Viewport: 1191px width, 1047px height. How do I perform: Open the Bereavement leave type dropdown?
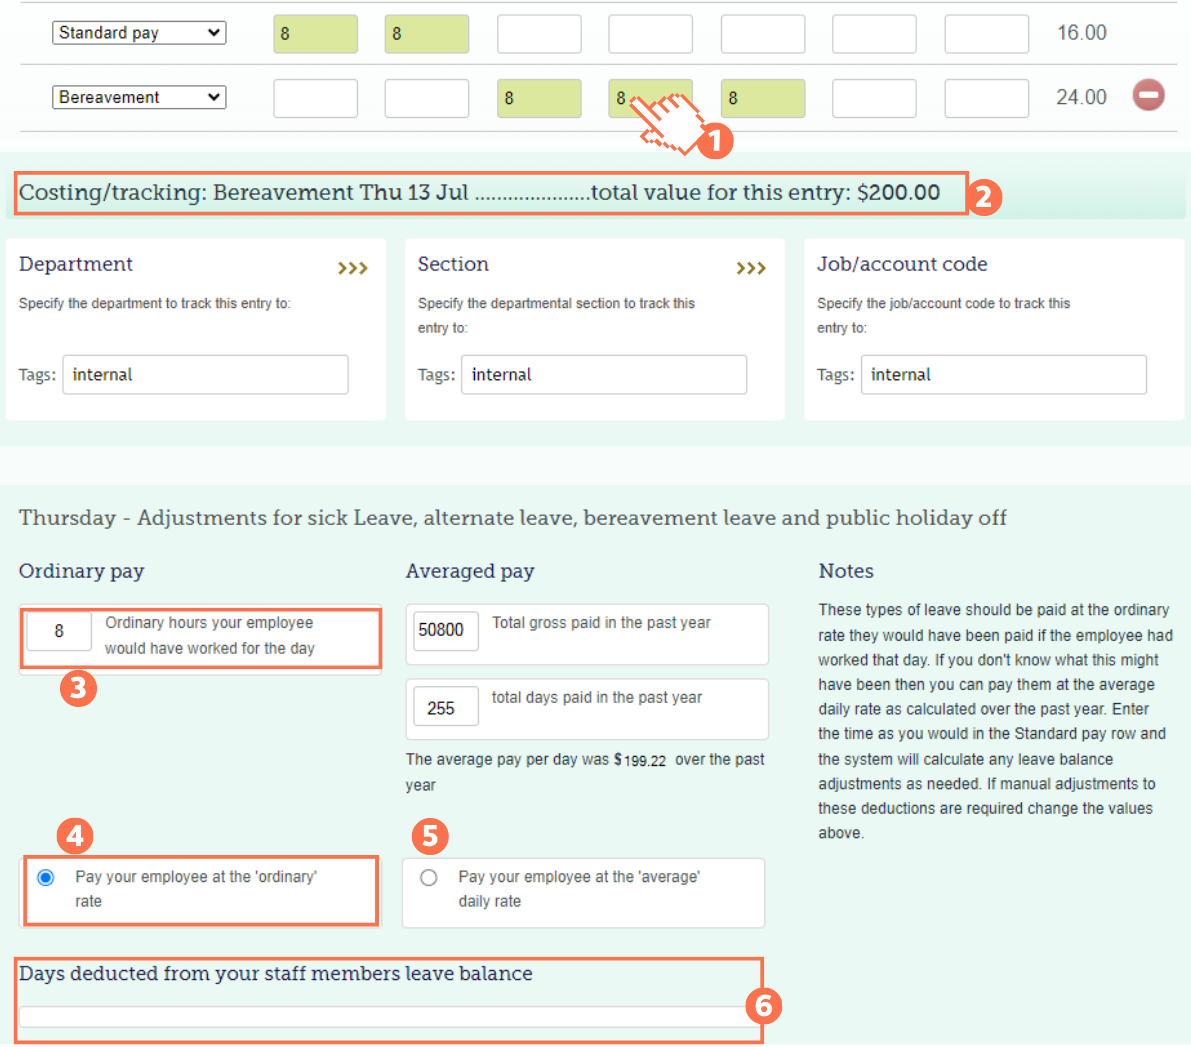coord(138,96)
